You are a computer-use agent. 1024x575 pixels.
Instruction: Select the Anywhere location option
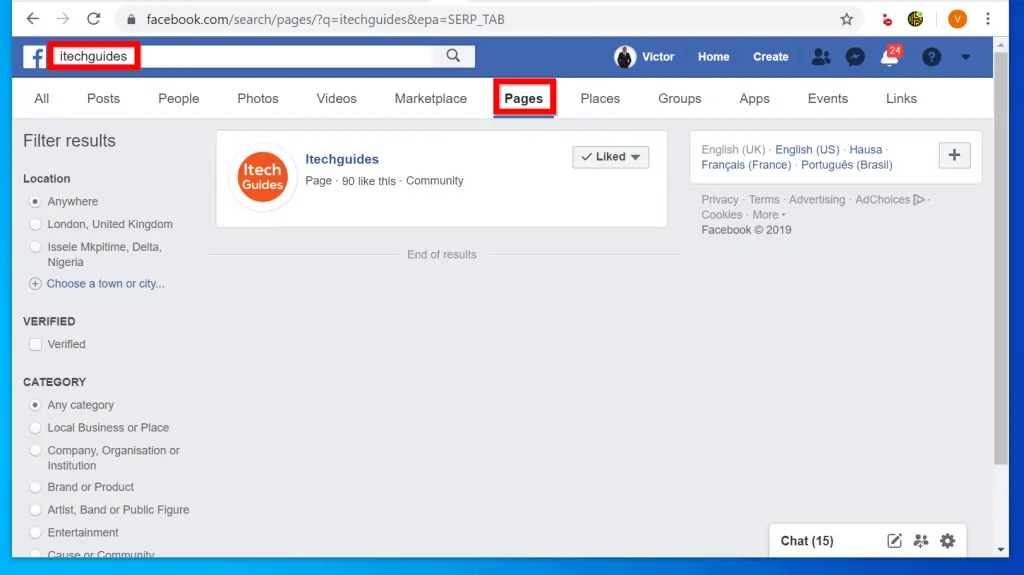click(35, 202)
